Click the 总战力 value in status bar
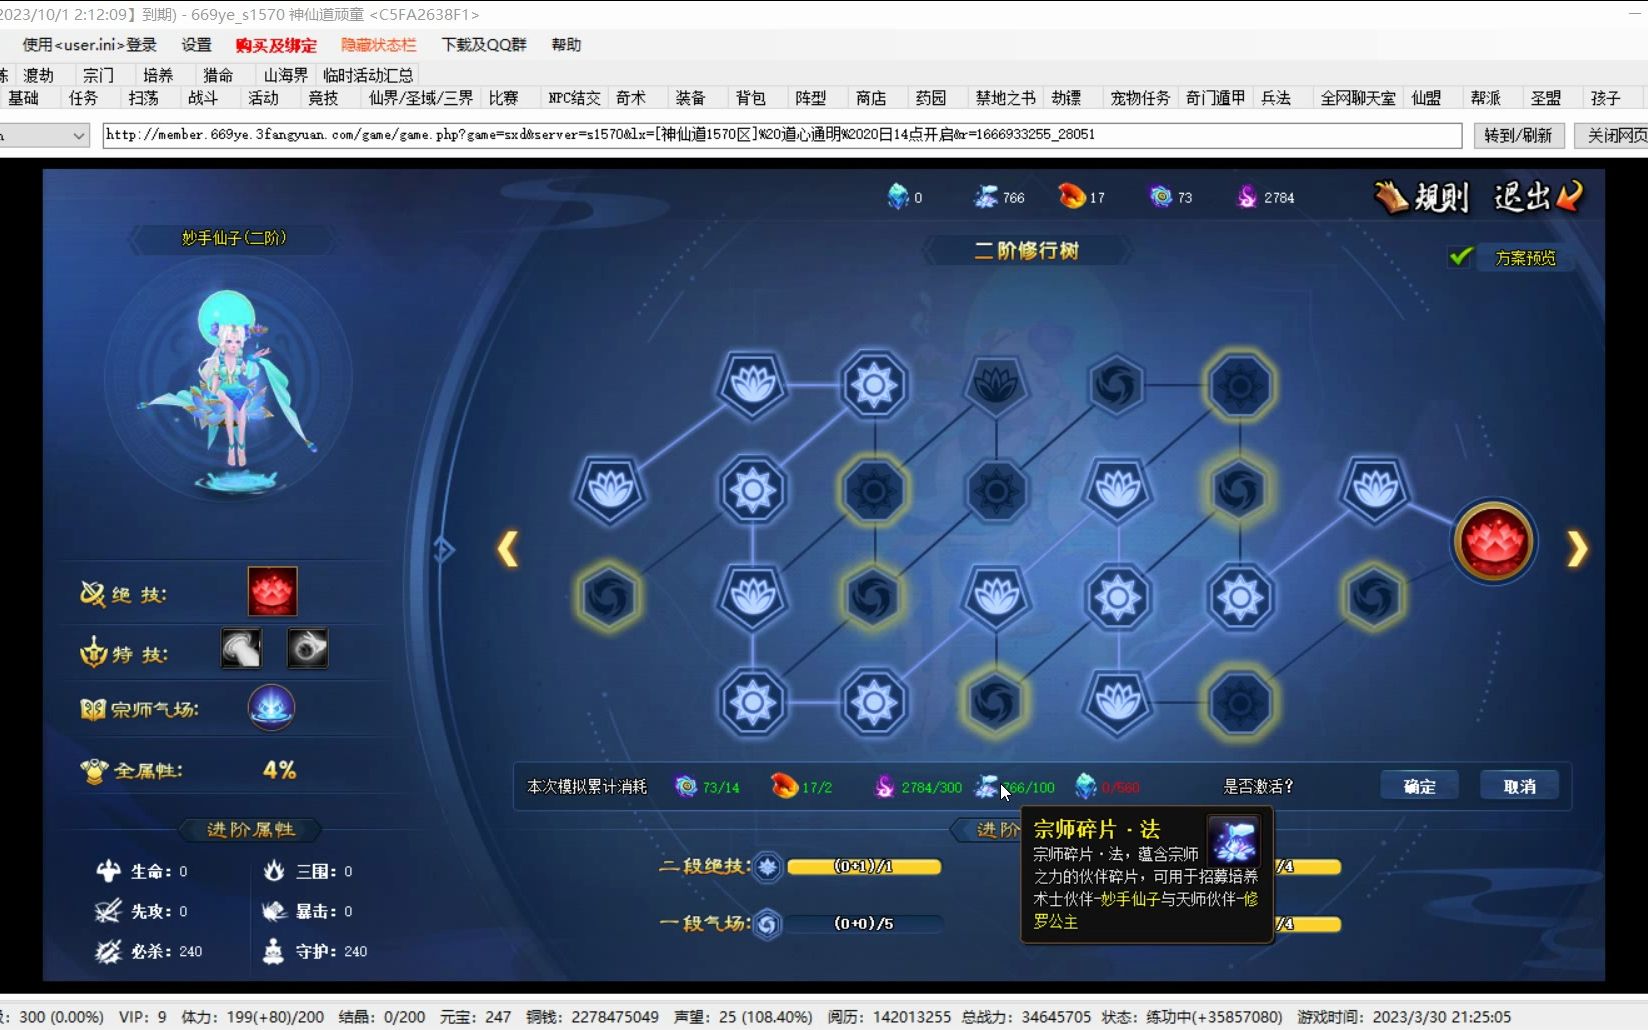Screen dimensions: 1648x1030 pos(1054,1017)
